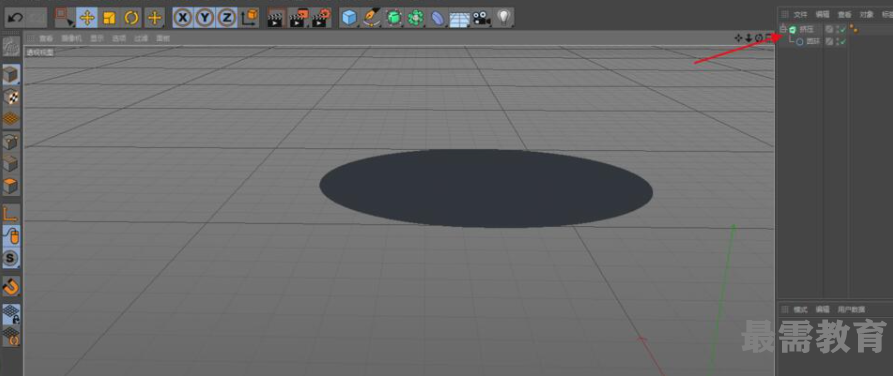The height and width of the screenshot is (376, 893).
Task: Toggle the 挤压 (Extrude) object's green enable checkmark
Action: (843, 29)
